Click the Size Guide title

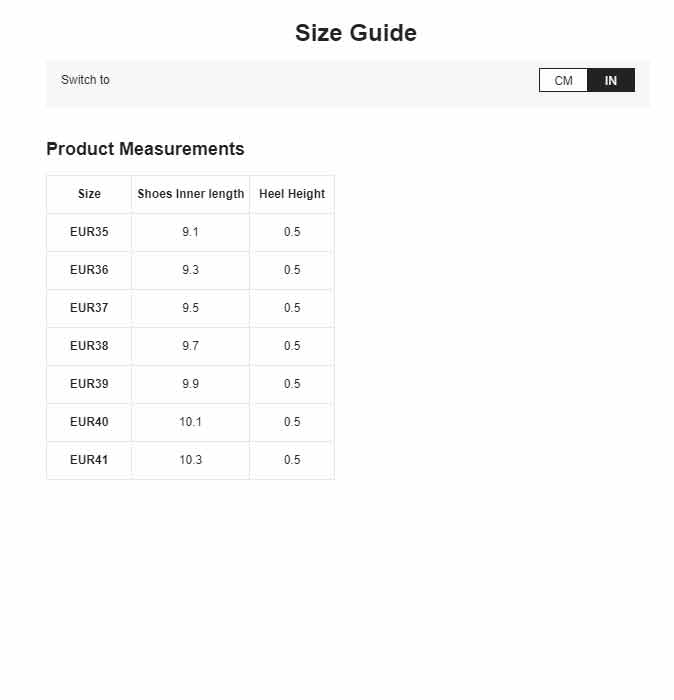[x=356, y=33]
